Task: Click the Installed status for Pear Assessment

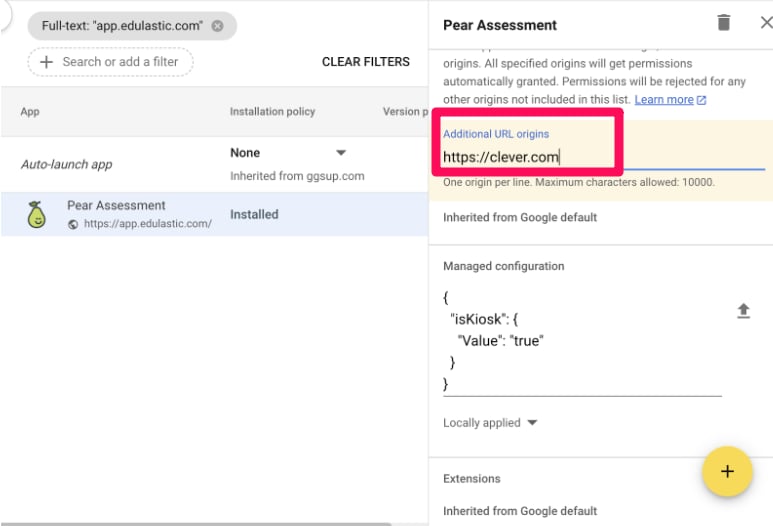Action: point(254,214)
